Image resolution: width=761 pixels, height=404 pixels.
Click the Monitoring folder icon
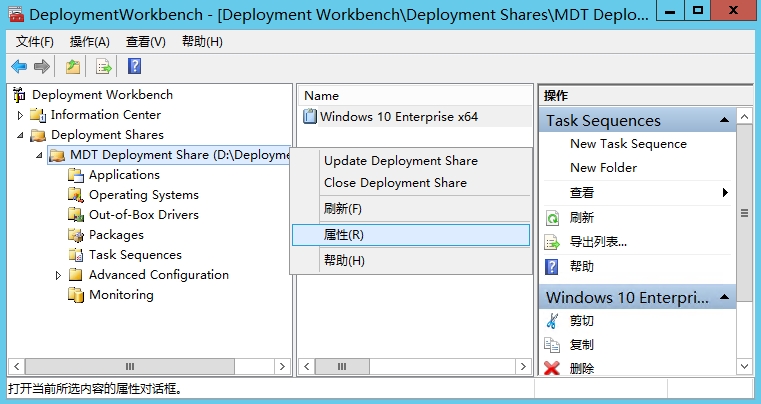click(x=76, y=295)
